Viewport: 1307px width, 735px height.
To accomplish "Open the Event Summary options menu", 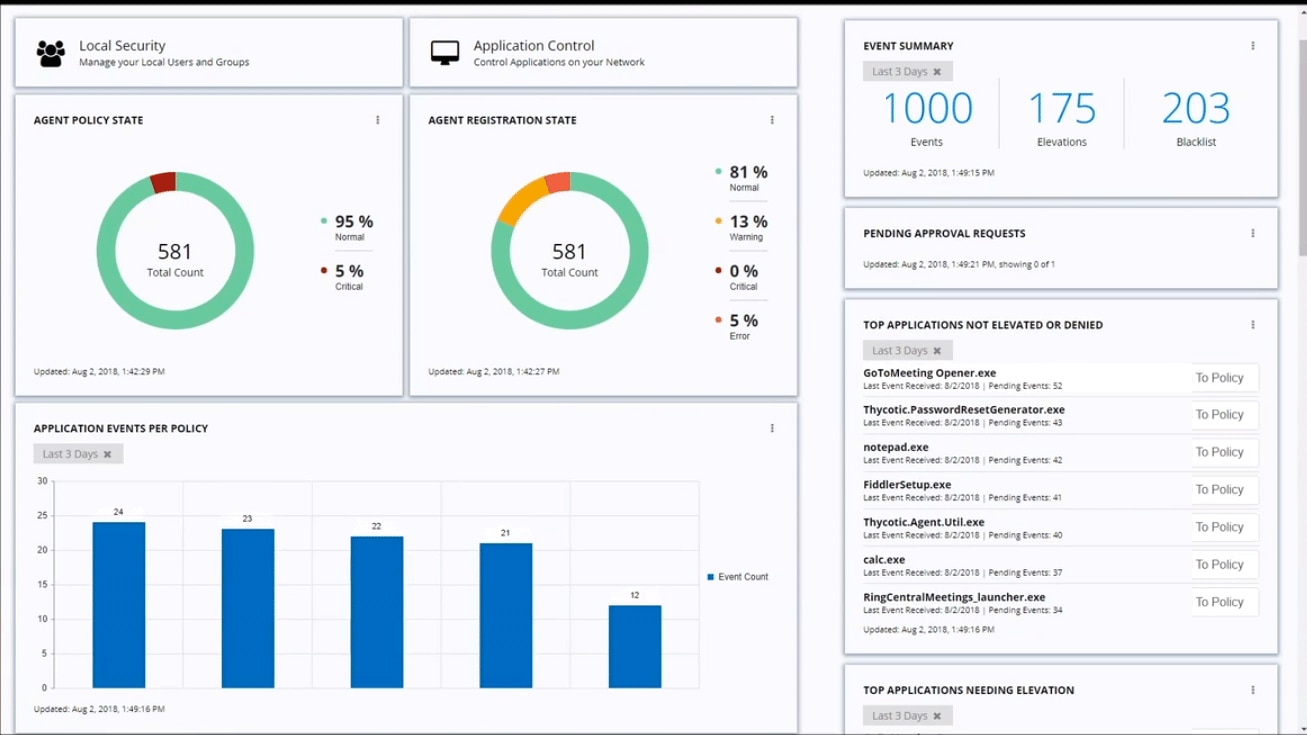I will coord(1252,45).
